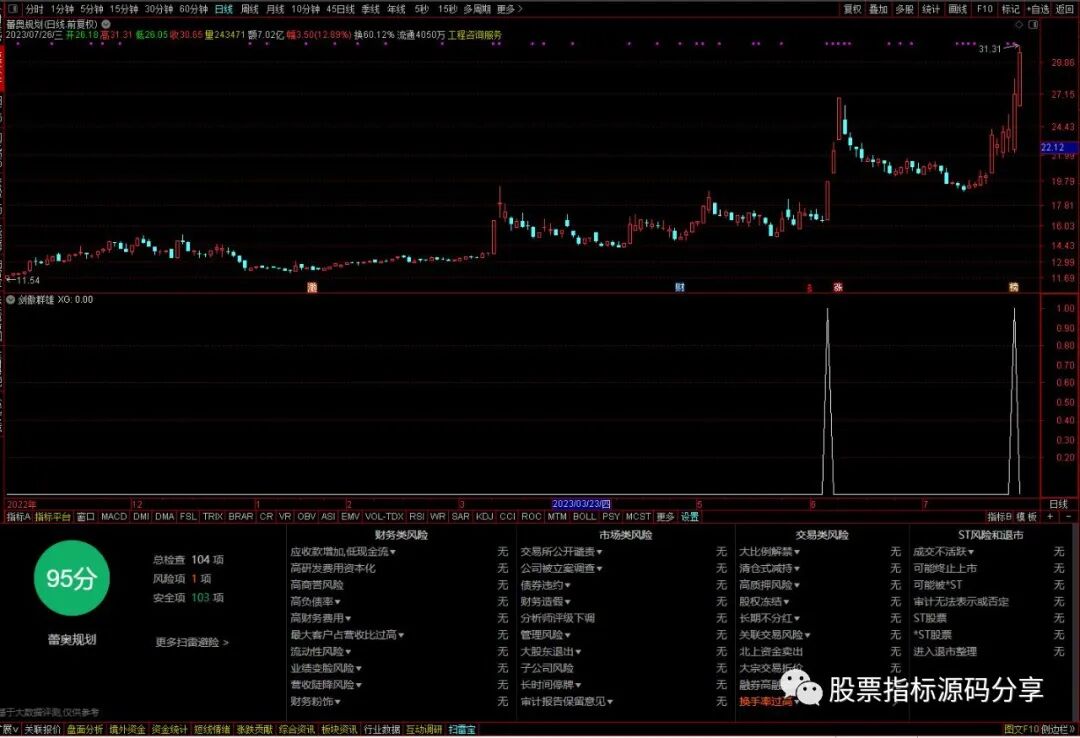Open 设置 indicator settings
This screenshot has height=738, width=1080.
(689, 517)
